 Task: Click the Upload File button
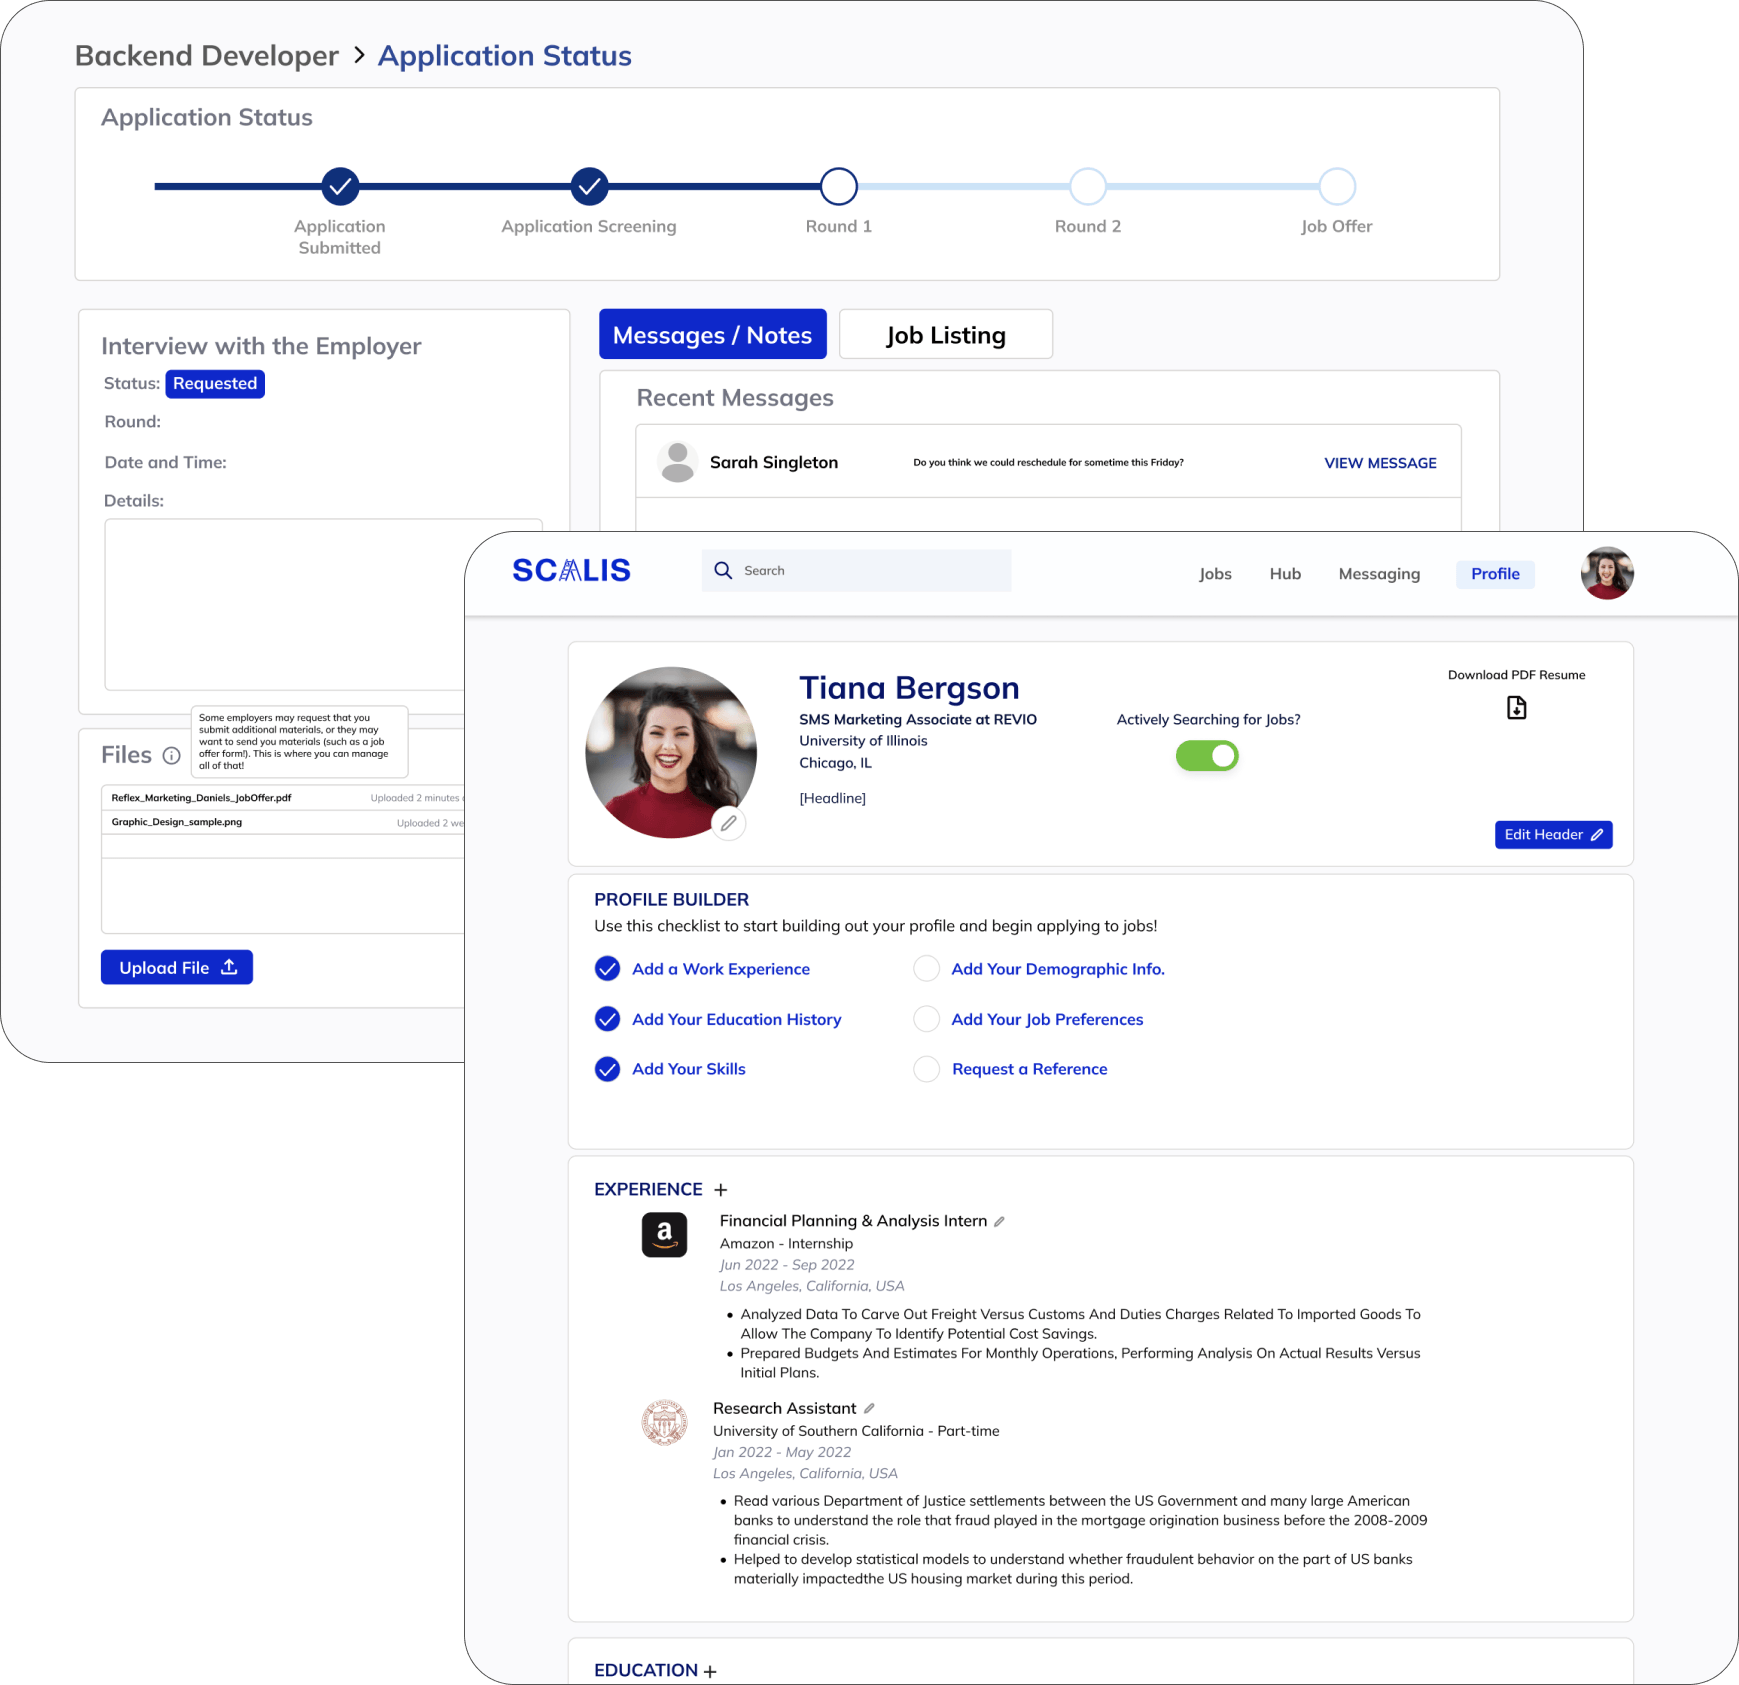(177, 967)
